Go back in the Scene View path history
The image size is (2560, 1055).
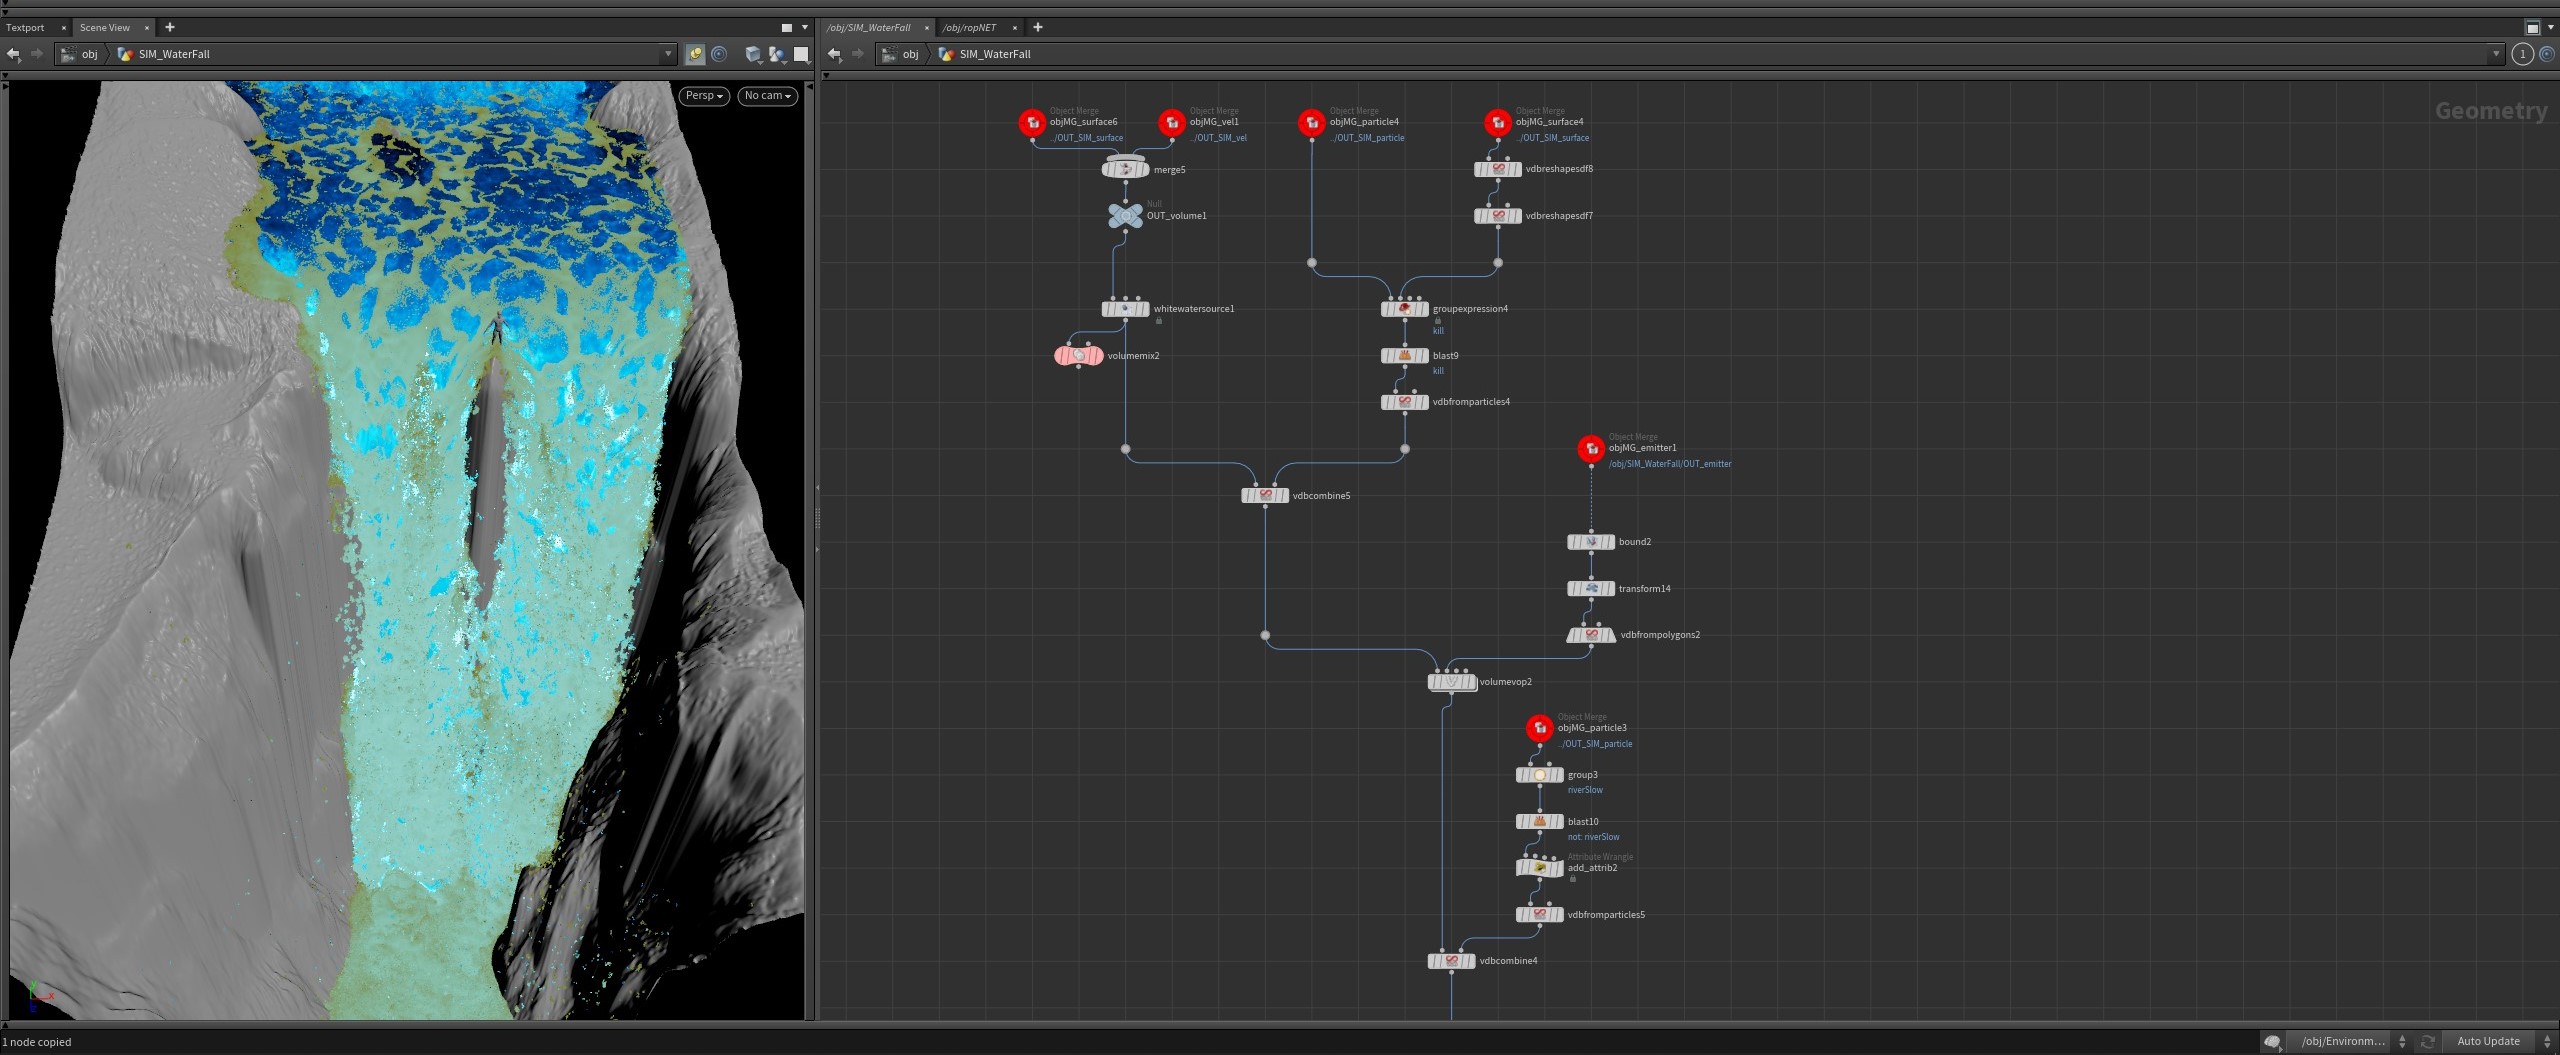(13, 54)
